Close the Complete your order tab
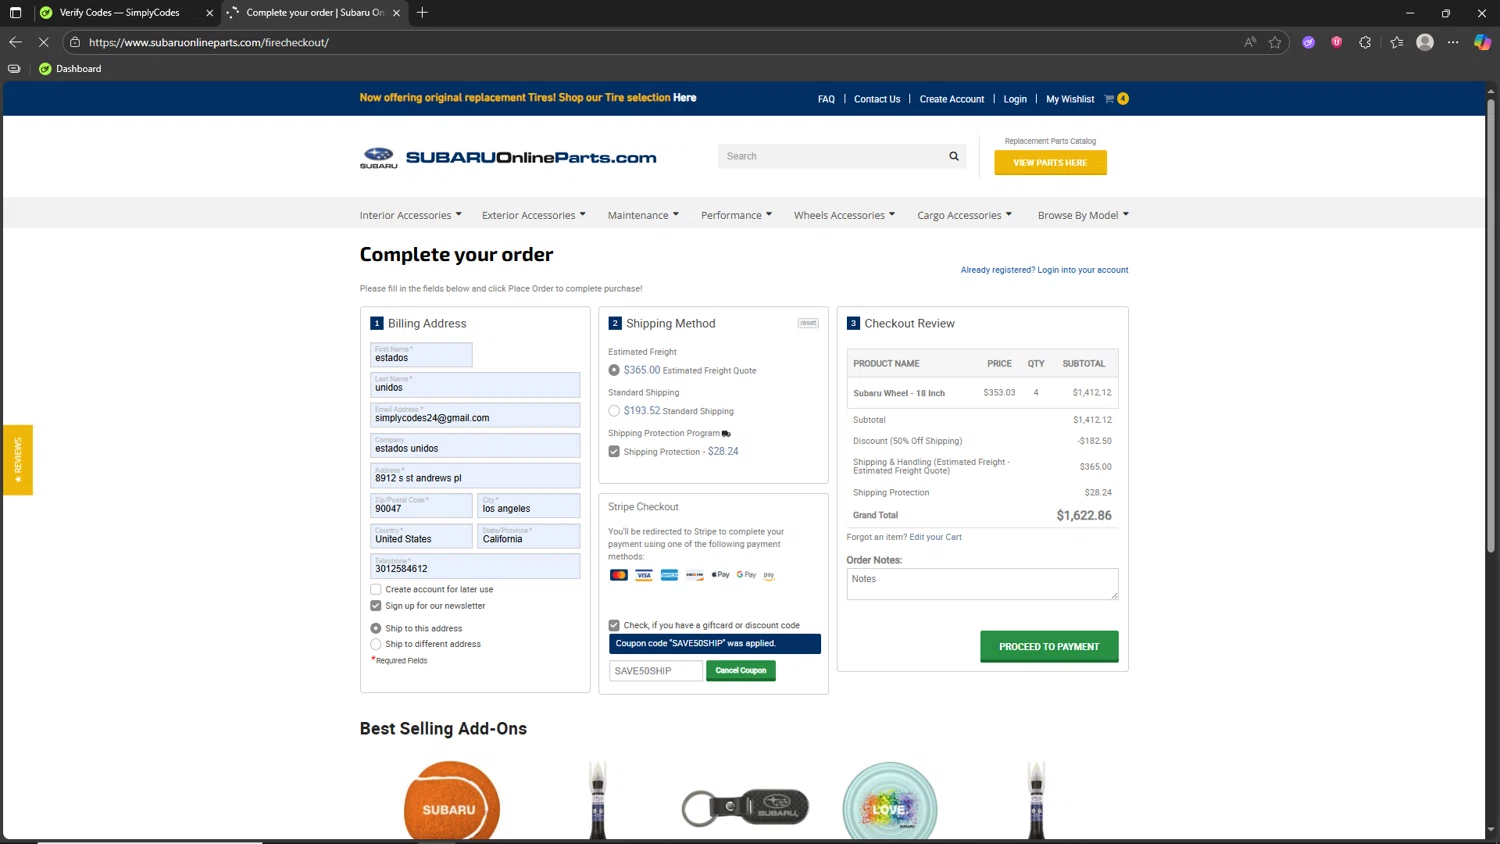The image size is (1500, 844). click(396, 13)
